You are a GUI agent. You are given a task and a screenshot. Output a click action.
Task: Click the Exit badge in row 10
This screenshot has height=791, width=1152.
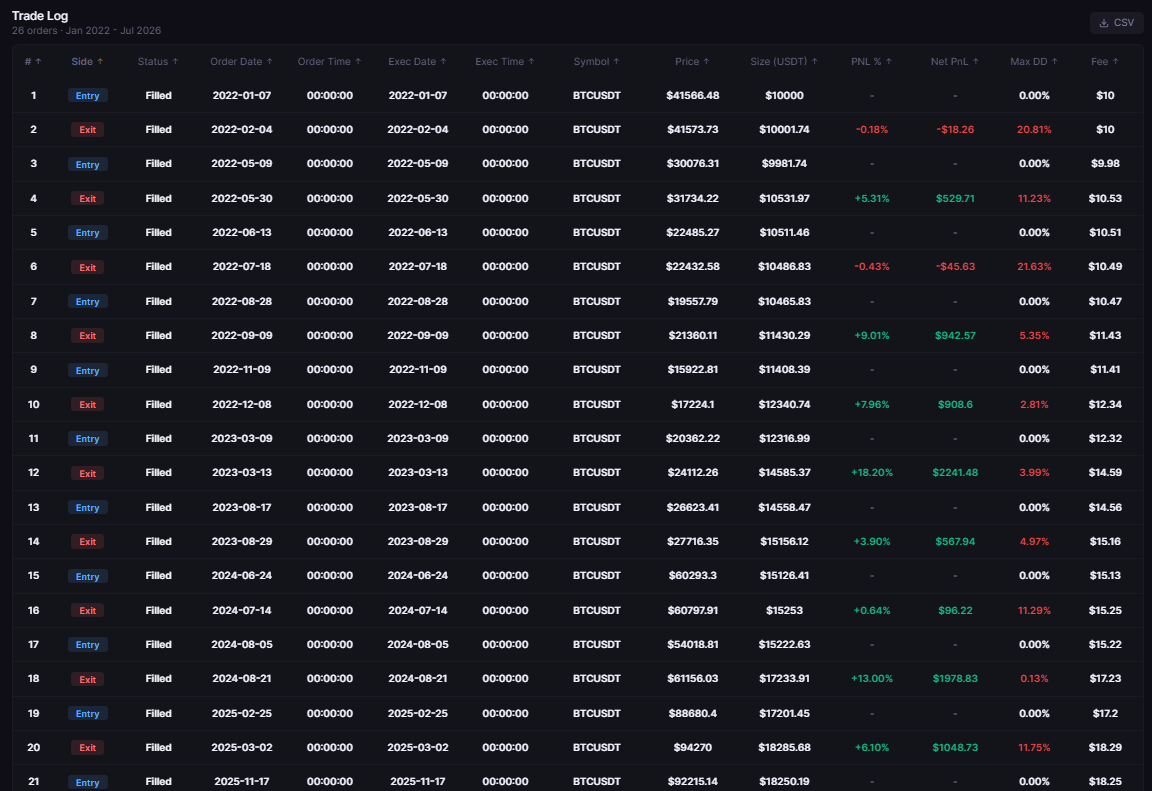tap(87, 405)
